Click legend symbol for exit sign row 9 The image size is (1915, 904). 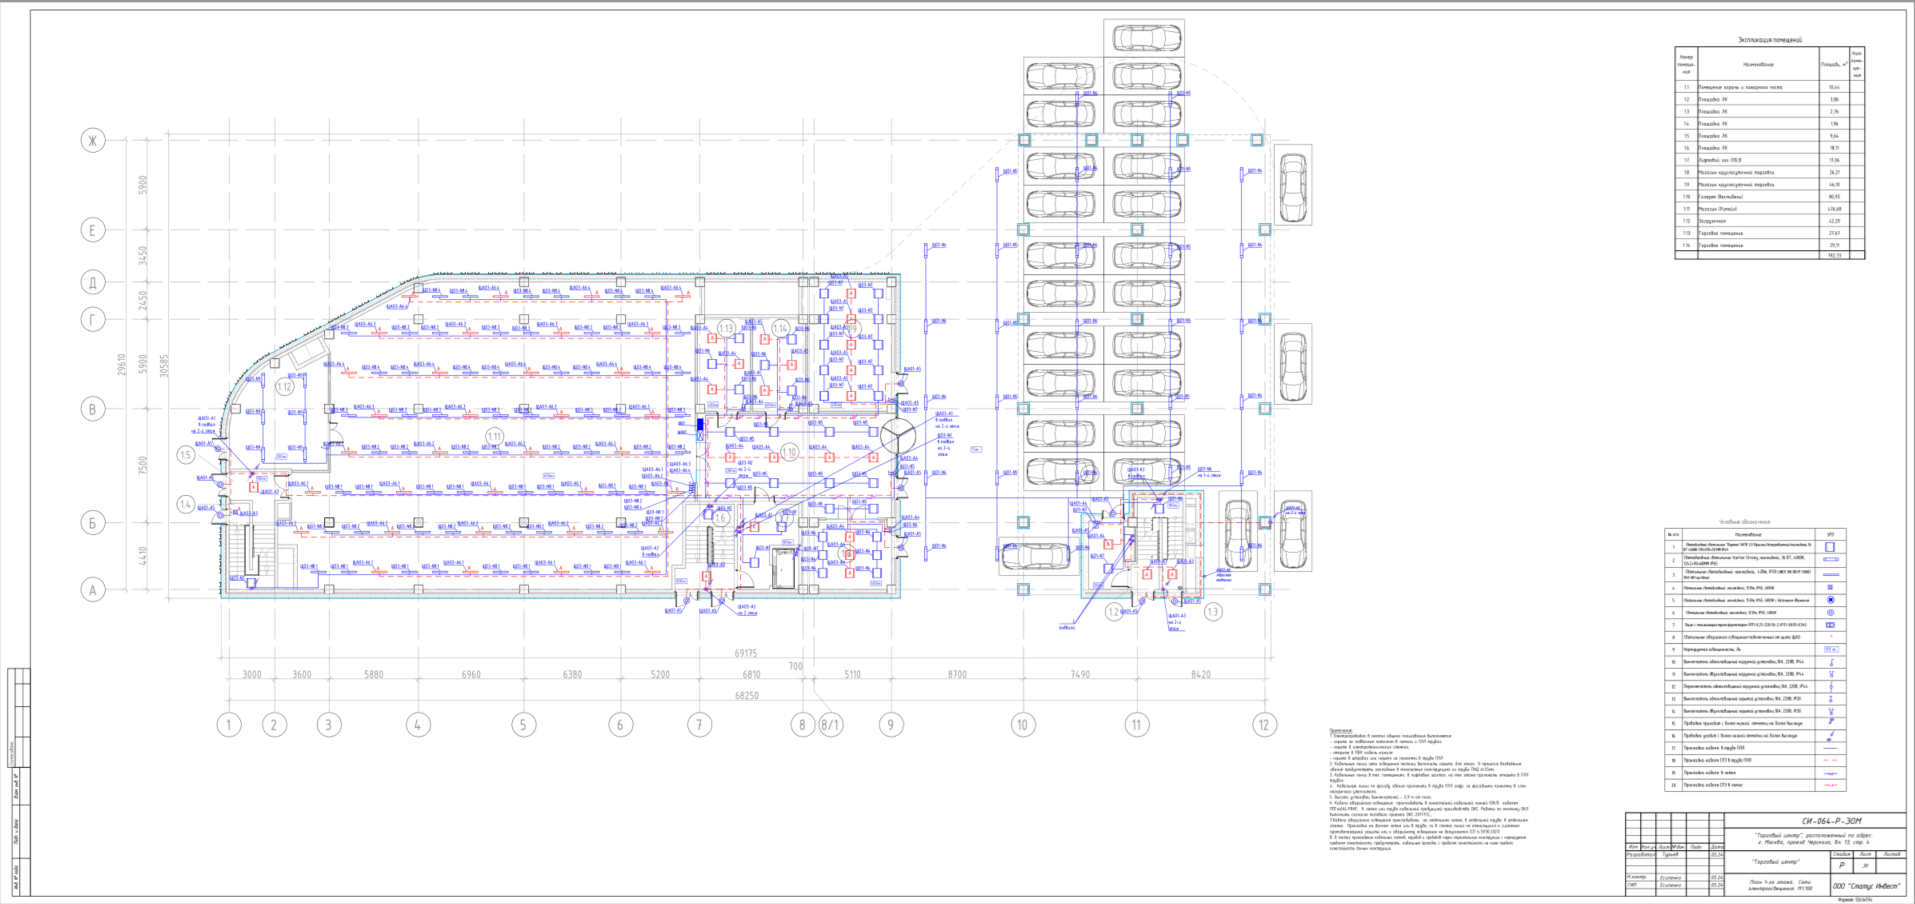(1830, 650)
